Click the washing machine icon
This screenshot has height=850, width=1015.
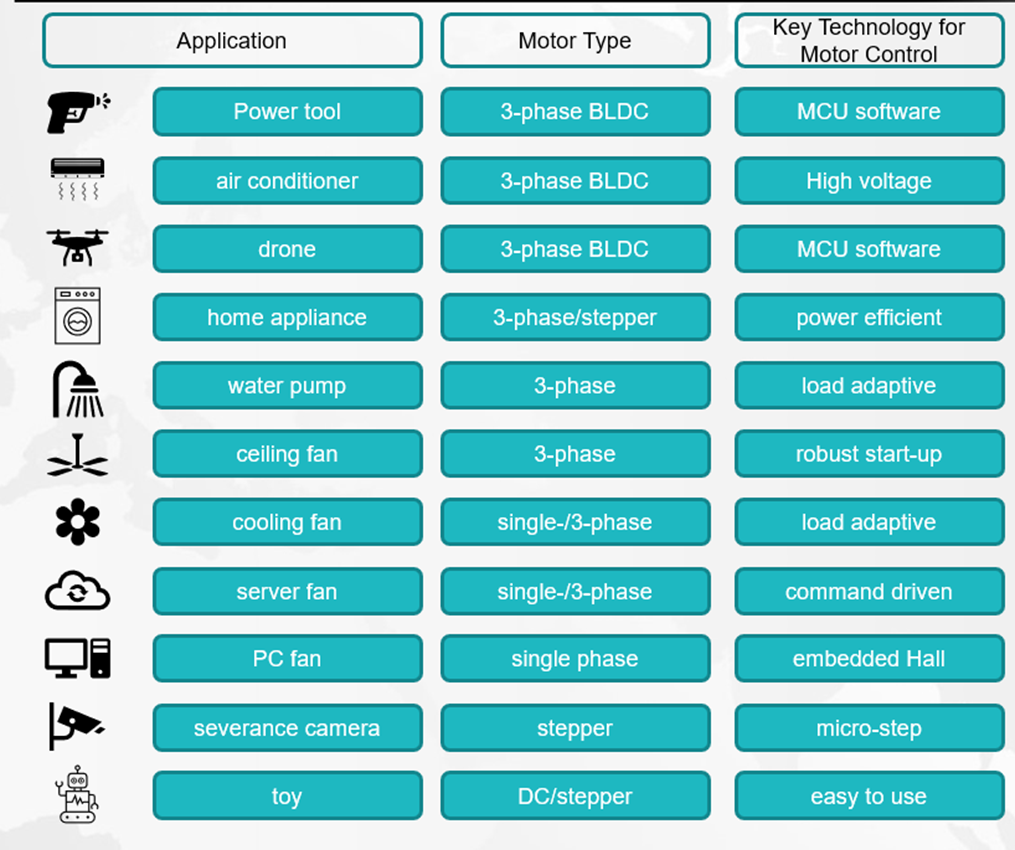77,316
